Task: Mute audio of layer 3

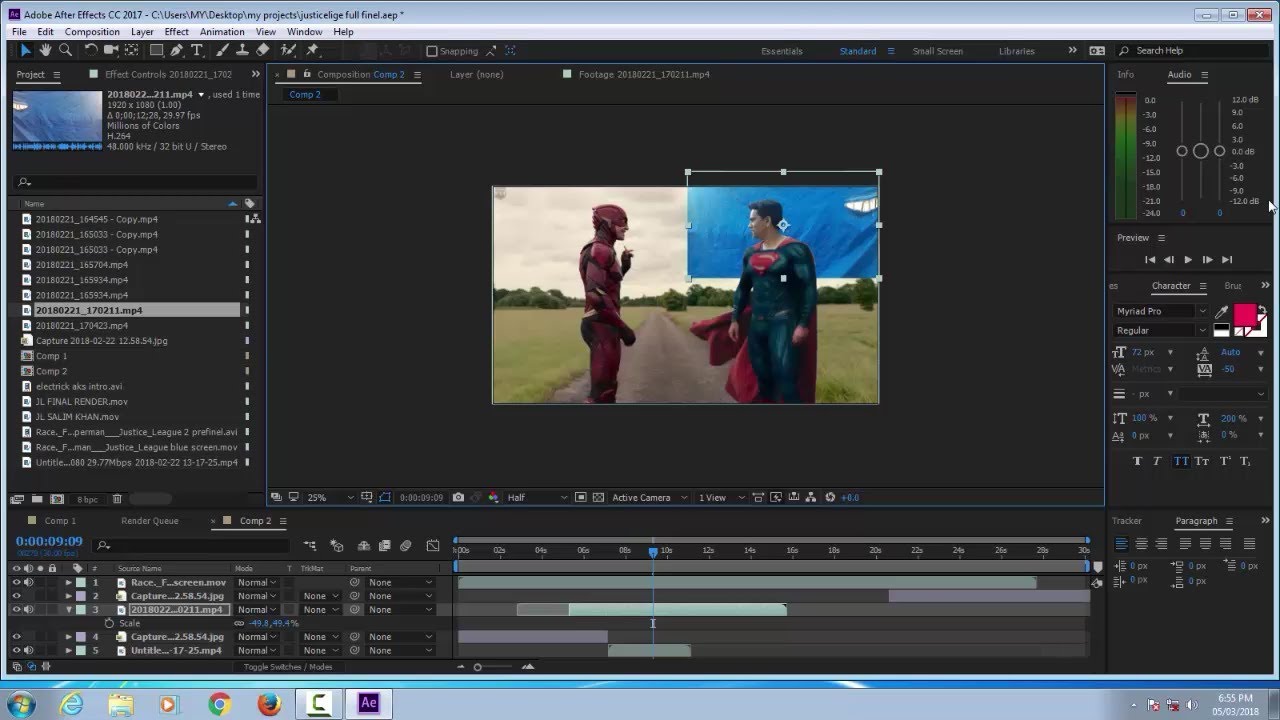Action: (x=28, y=609)
